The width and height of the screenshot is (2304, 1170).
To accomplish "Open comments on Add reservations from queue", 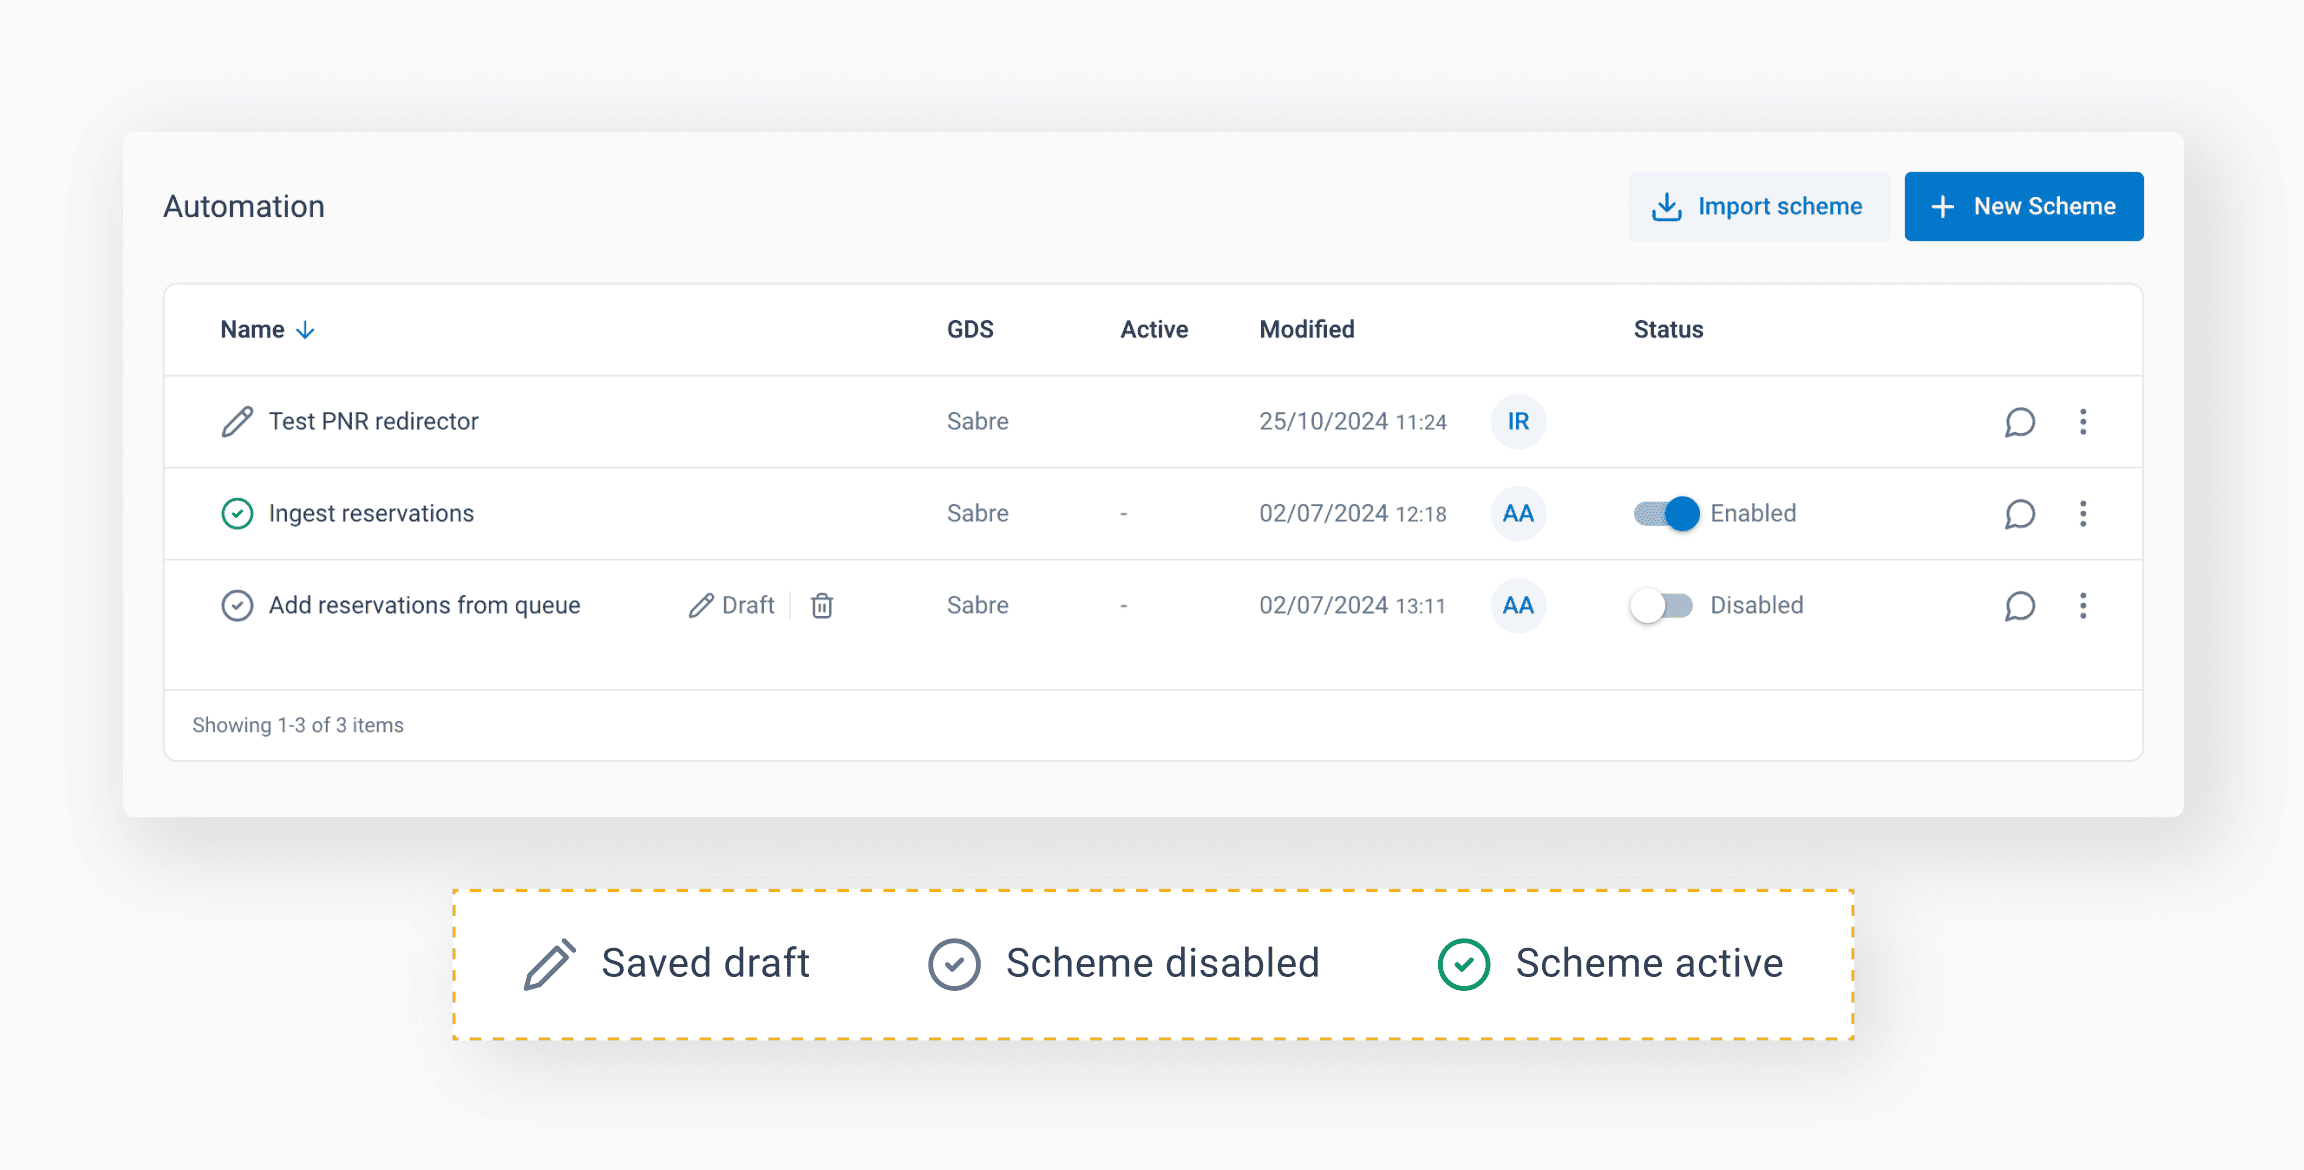I will pyautogui.click(x=2019, y=606).
